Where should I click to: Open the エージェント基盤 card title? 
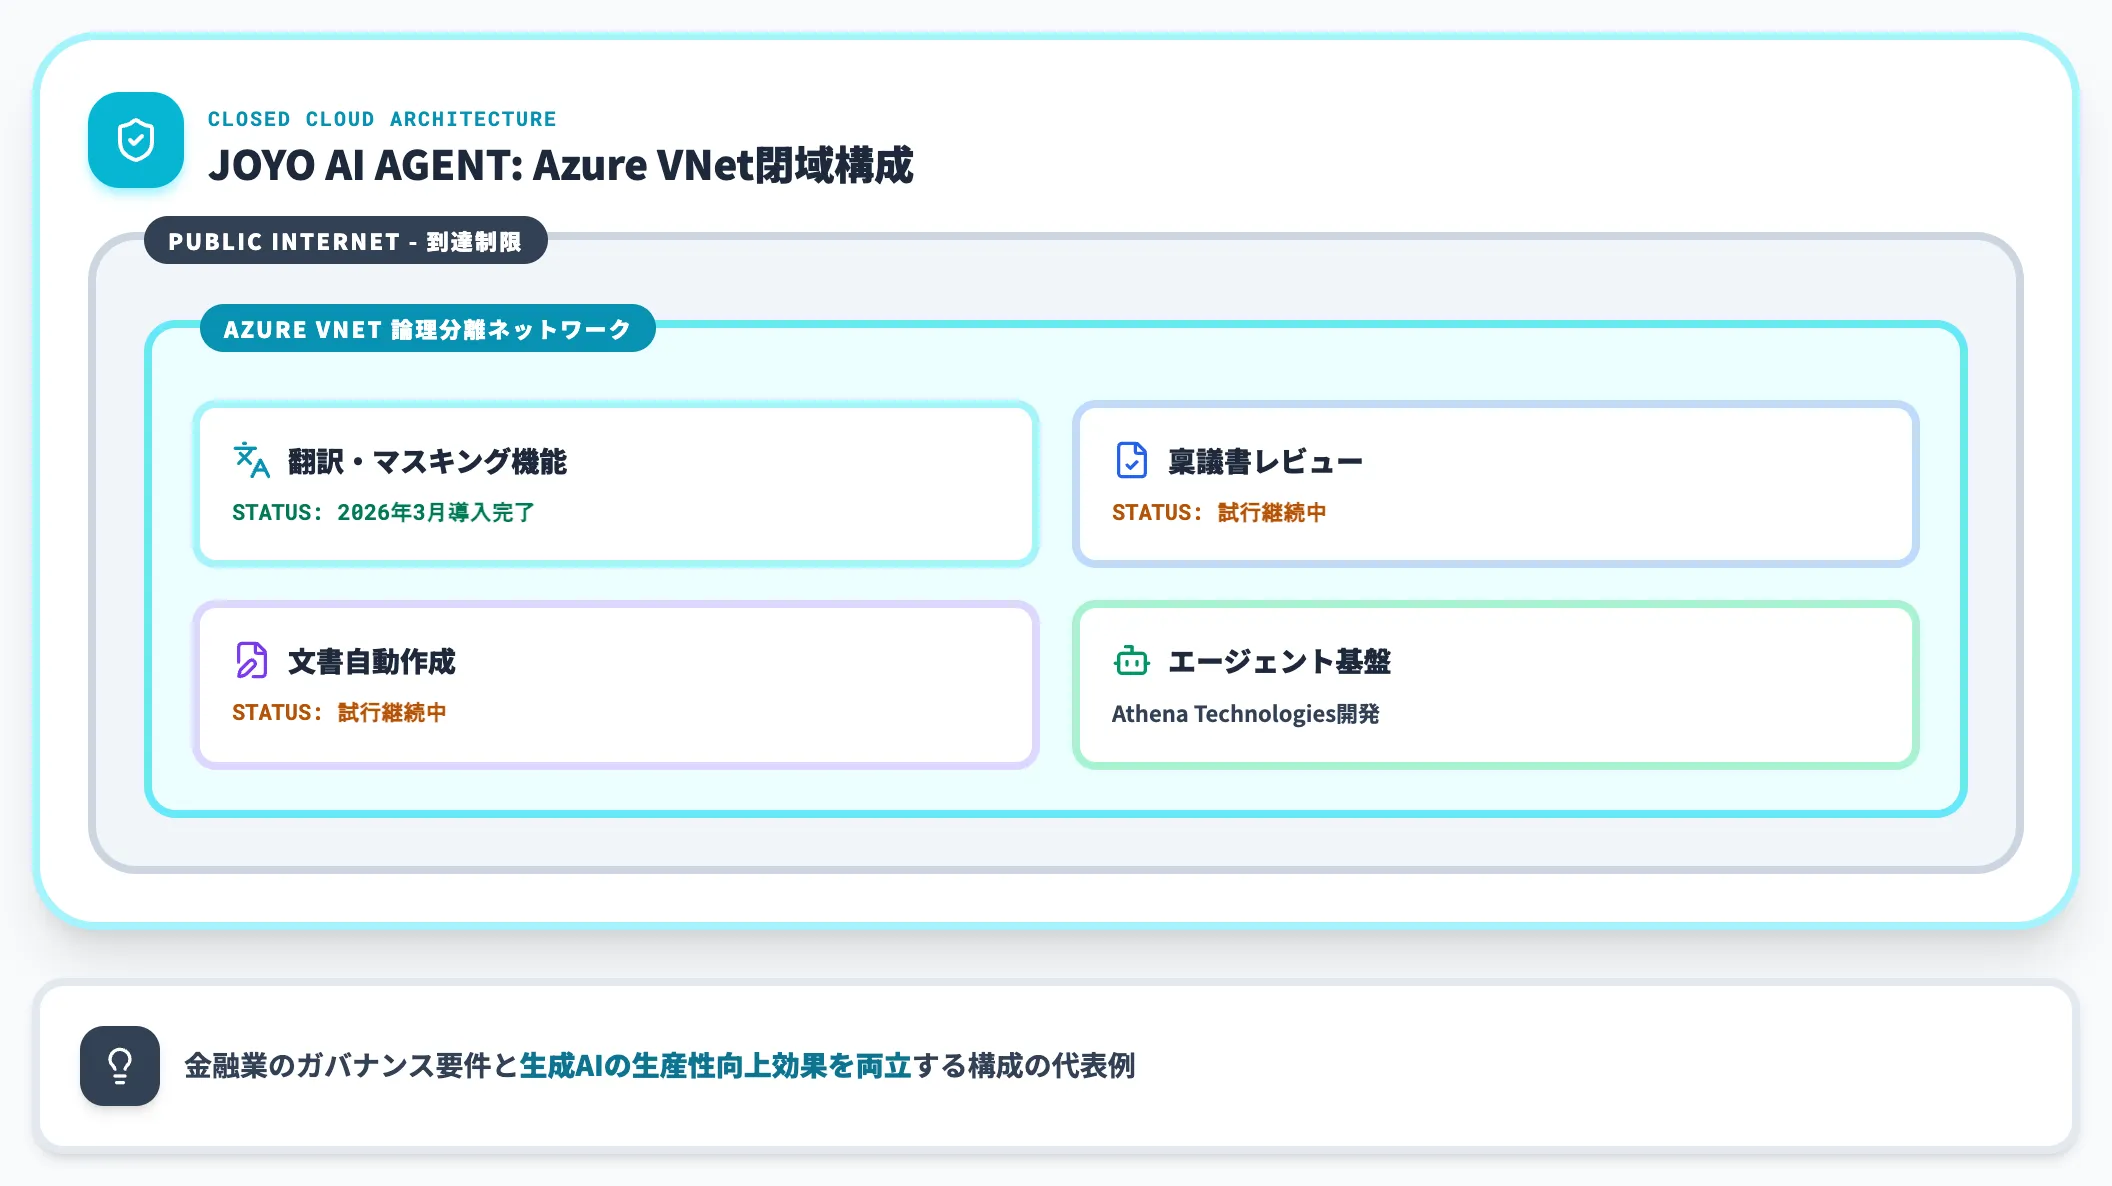tap(1279, 662)
